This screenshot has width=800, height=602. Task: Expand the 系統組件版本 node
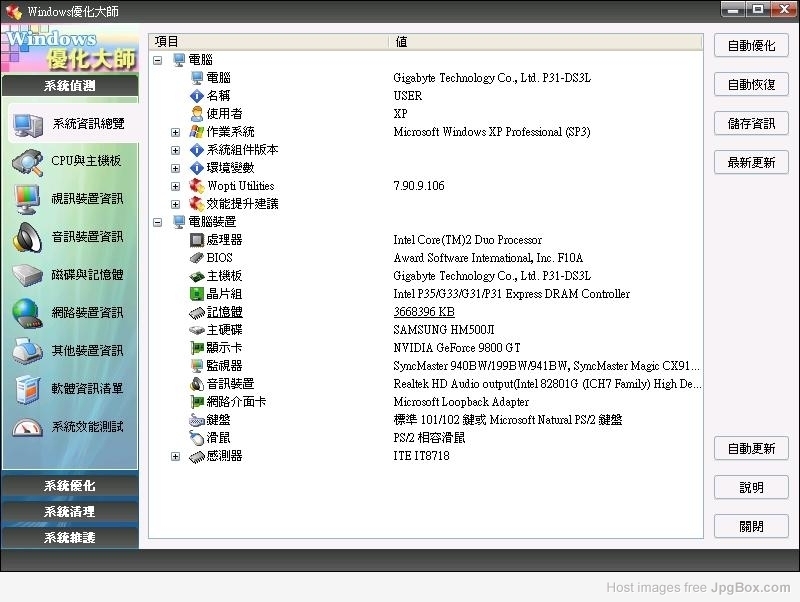[x=176, y=150]
